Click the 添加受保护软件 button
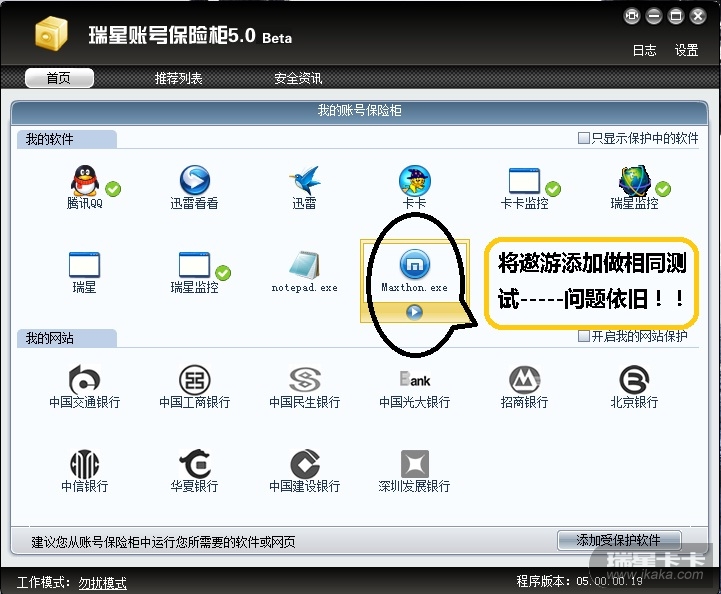The width and height of the screenshot is (721, 594). tap(619, 540)
